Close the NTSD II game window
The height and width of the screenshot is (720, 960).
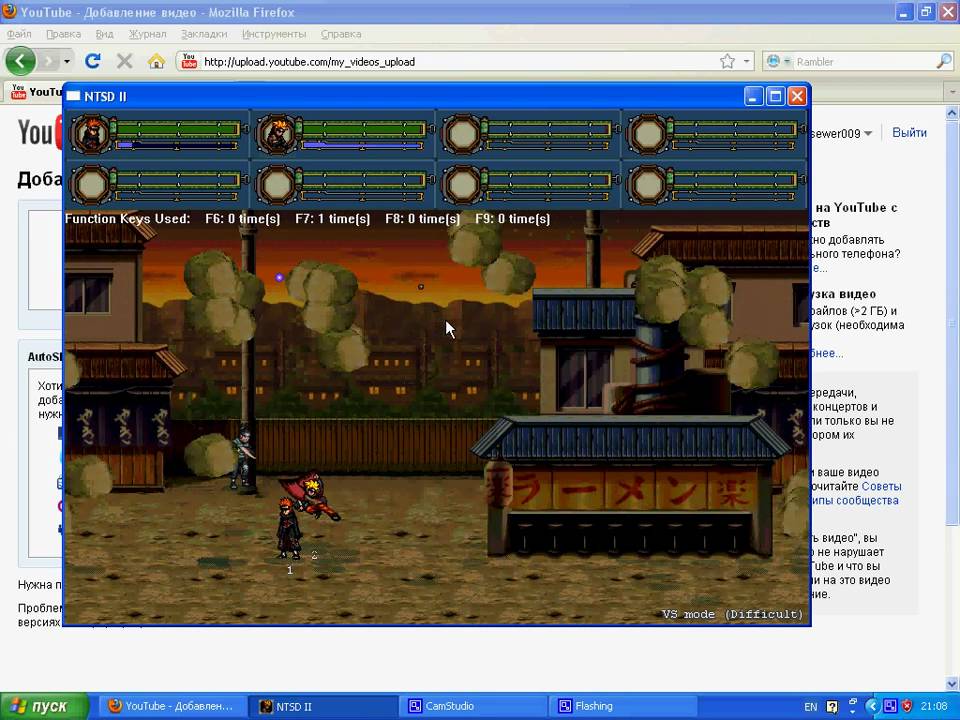click(x=797, y=96)
